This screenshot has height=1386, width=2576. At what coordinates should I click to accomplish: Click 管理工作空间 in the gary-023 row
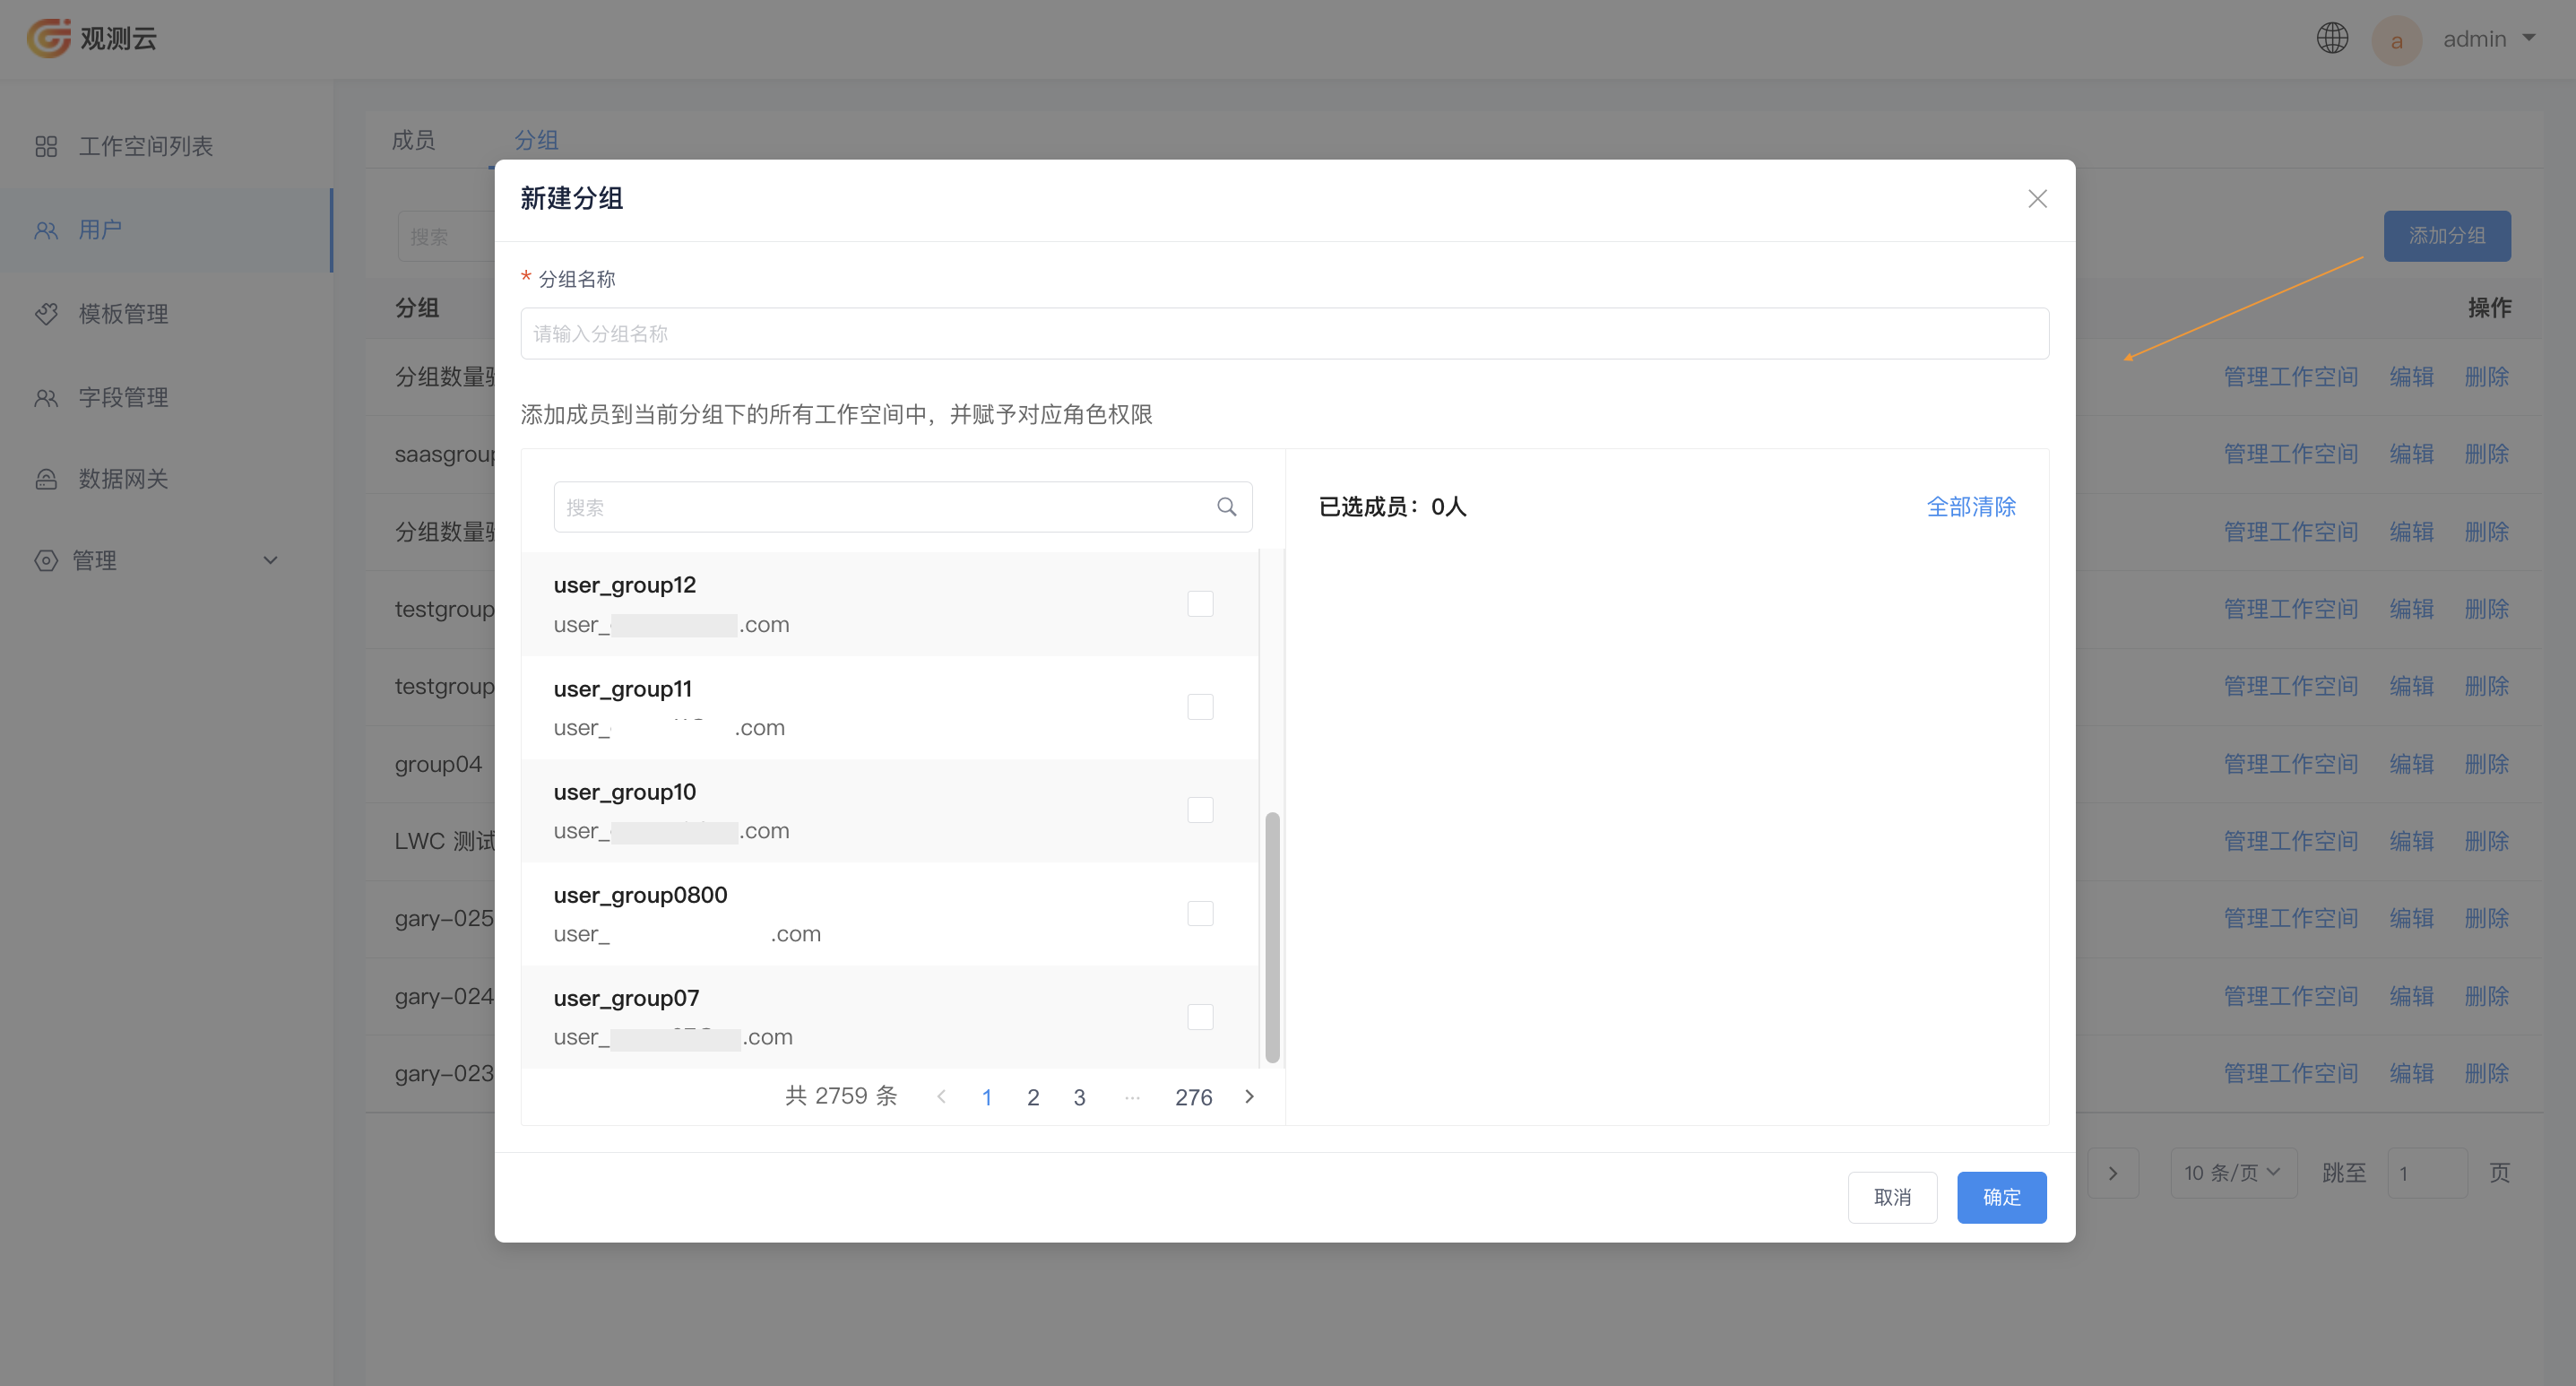click(2290, 1073)
